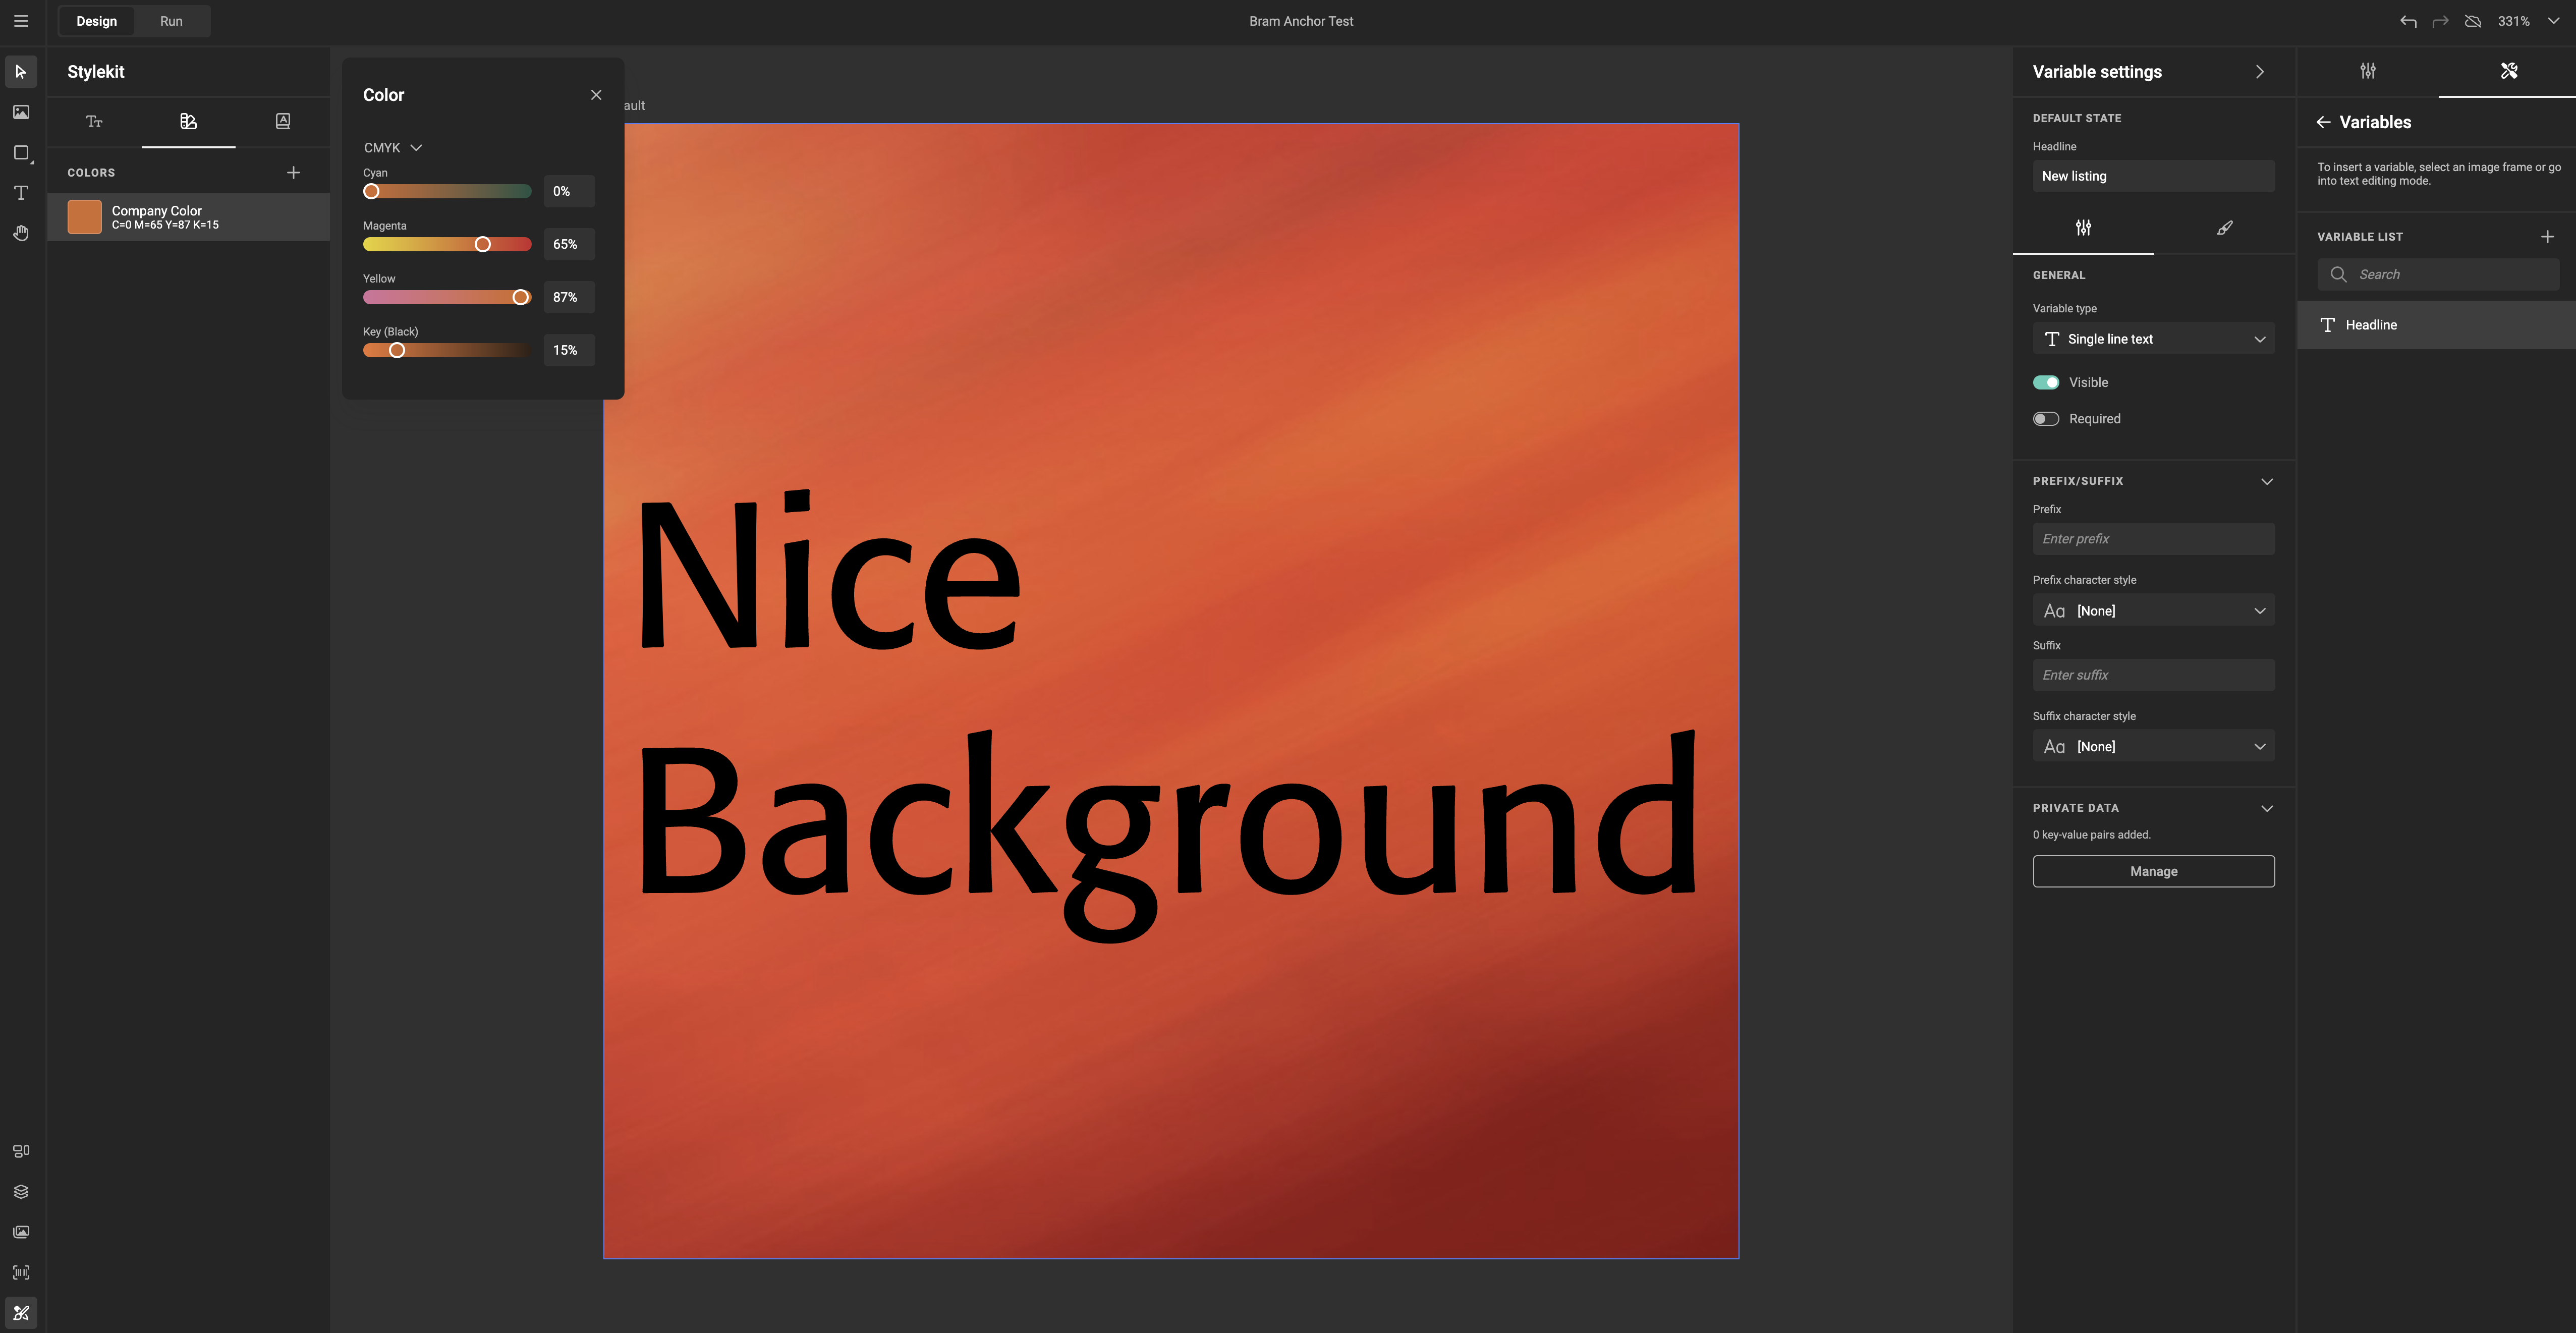
Task: Add a new color to Stylekit
Action: [x=293, y=173]
